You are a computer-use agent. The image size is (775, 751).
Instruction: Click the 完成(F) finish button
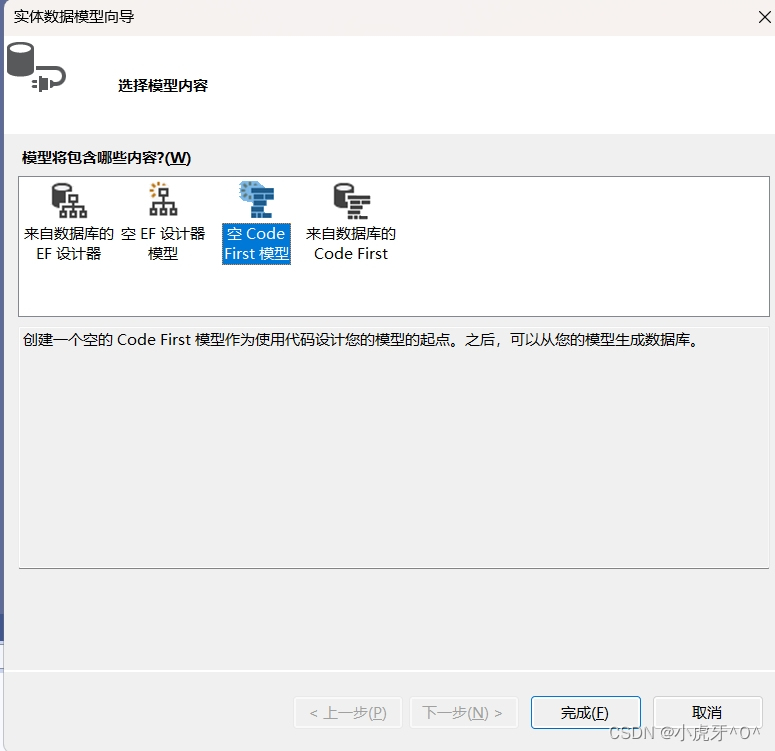[586, 712]
